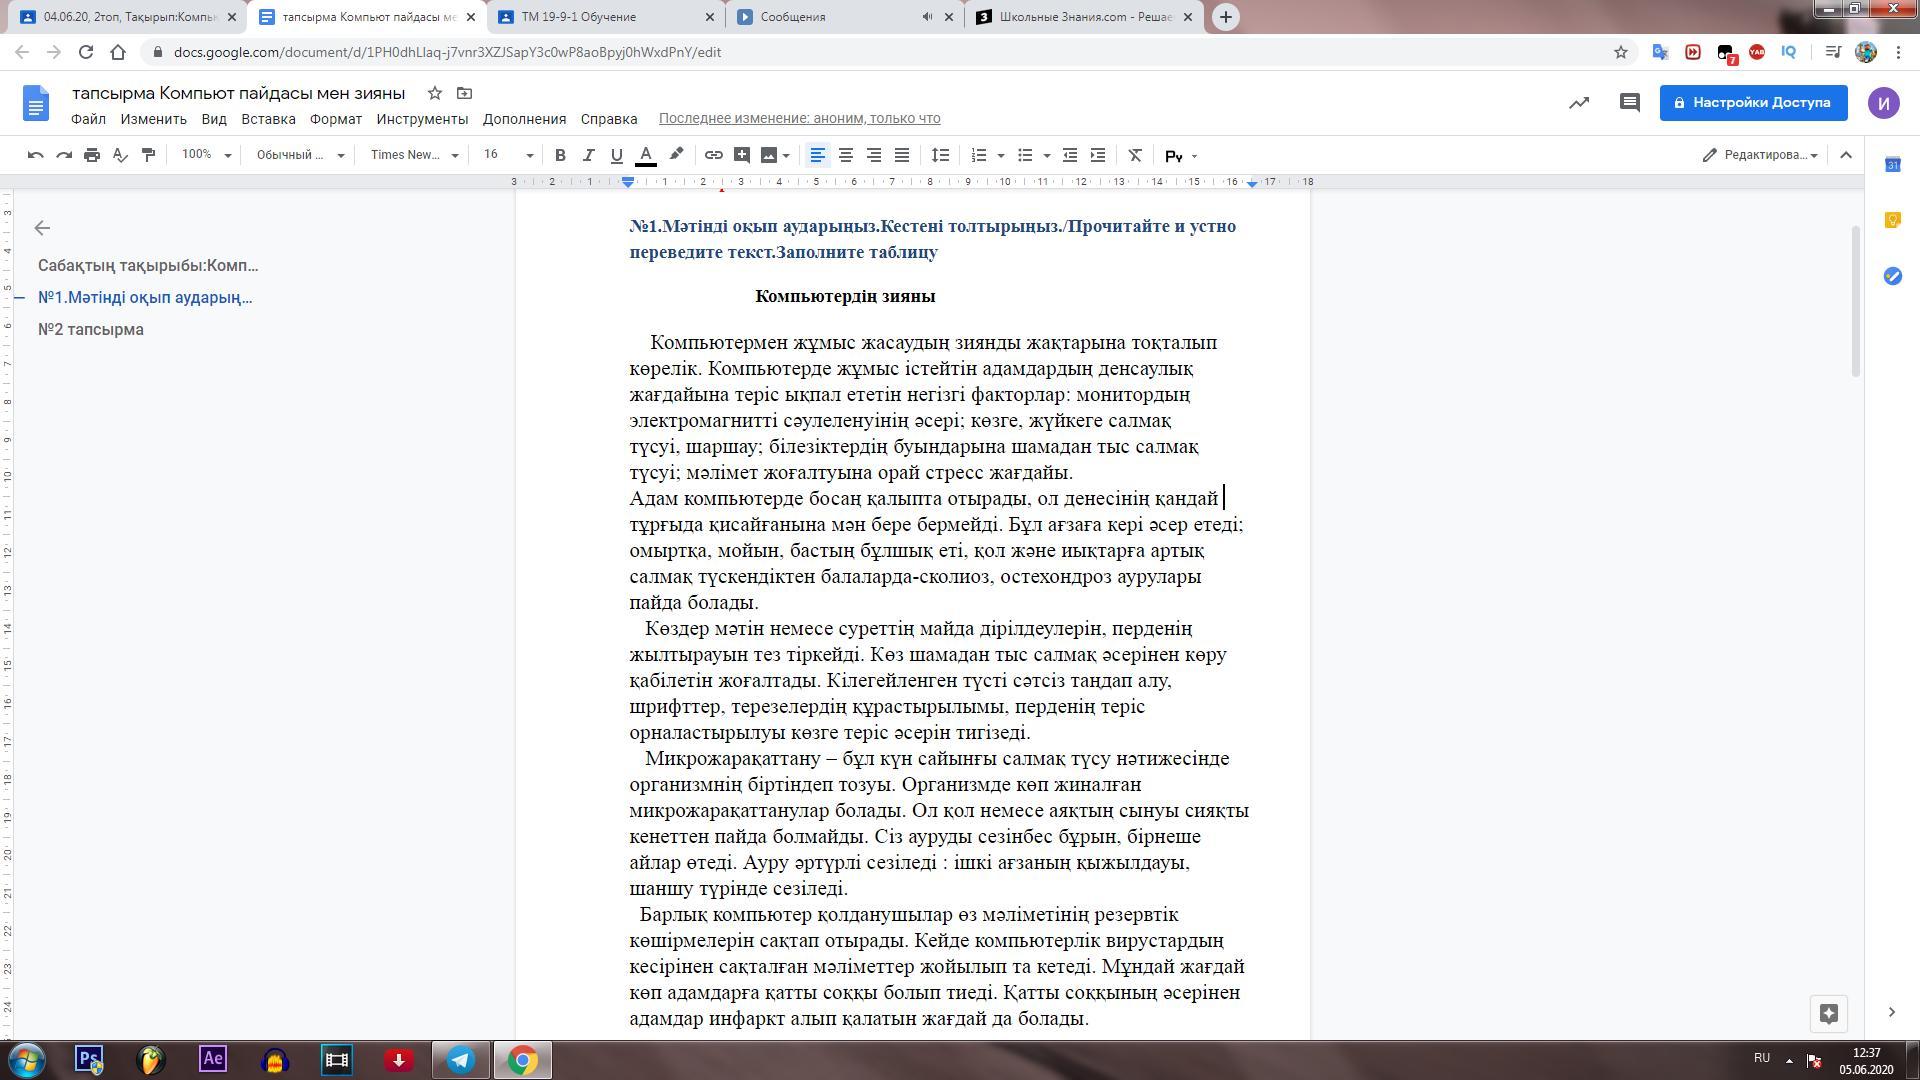This screenshot has width=1920, height=1080.
Task: Open the line spacing options
Action: coord(940,155)
